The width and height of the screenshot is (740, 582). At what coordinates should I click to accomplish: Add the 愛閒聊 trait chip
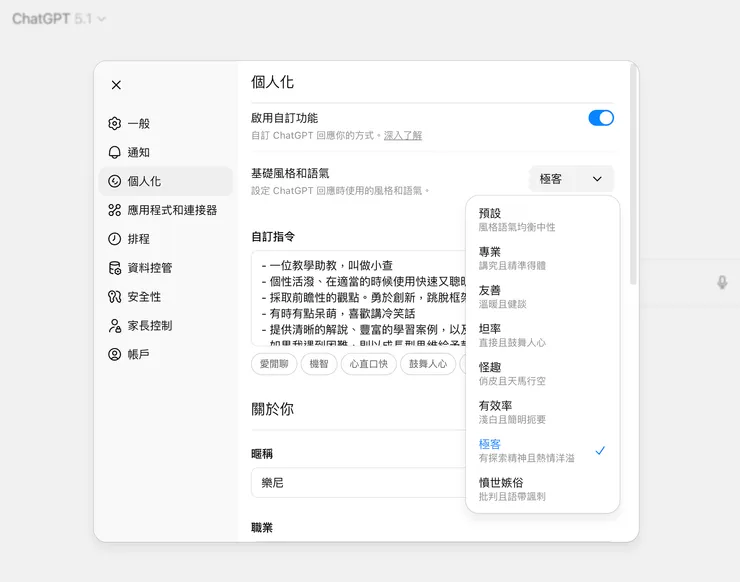point(274,364)
